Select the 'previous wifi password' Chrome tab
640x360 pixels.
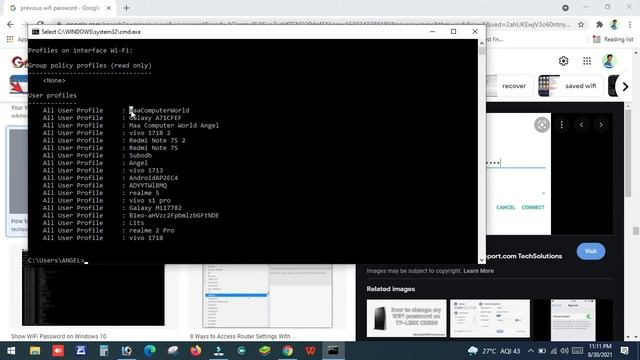[x=60, y=8]
